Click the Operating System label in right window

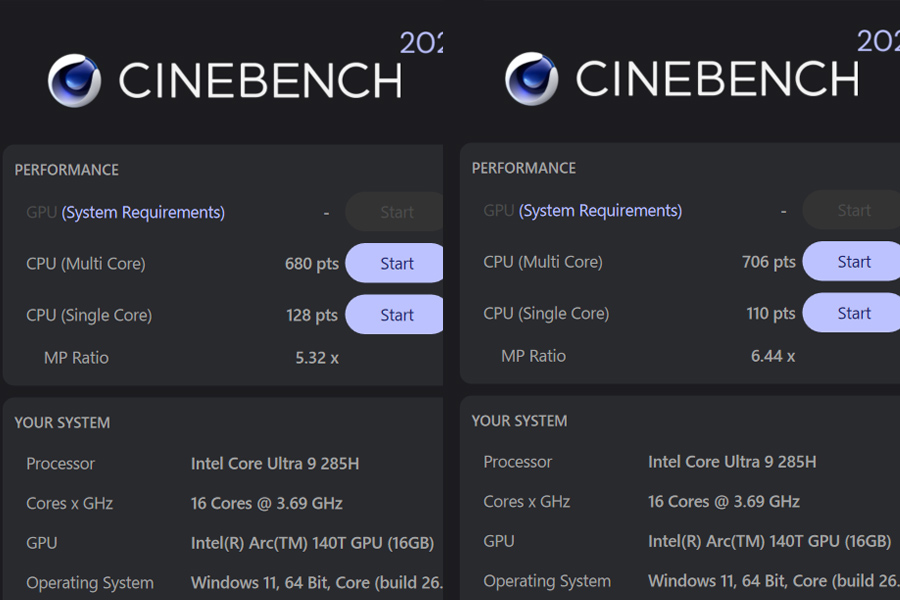(x=547, y=581)
